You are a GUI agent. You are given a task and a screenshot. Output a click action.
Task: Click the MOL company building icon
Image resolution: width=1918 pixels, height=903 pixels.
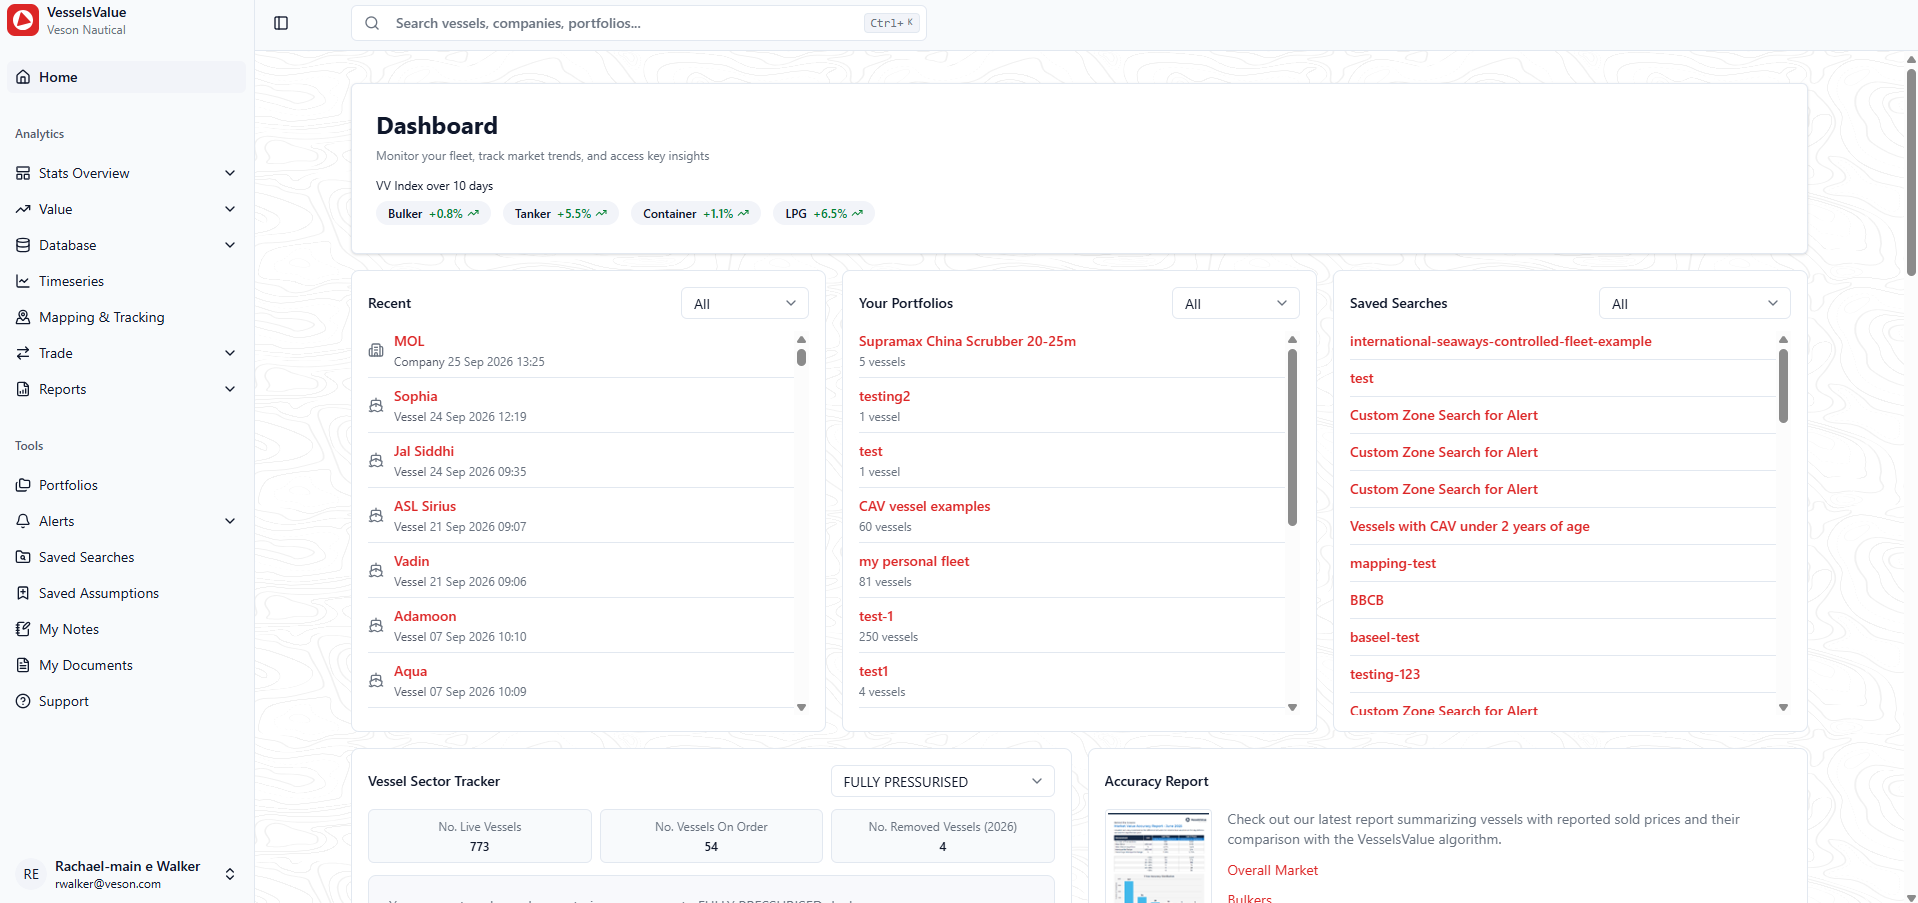pyautogui.click(x=376, y=350)
